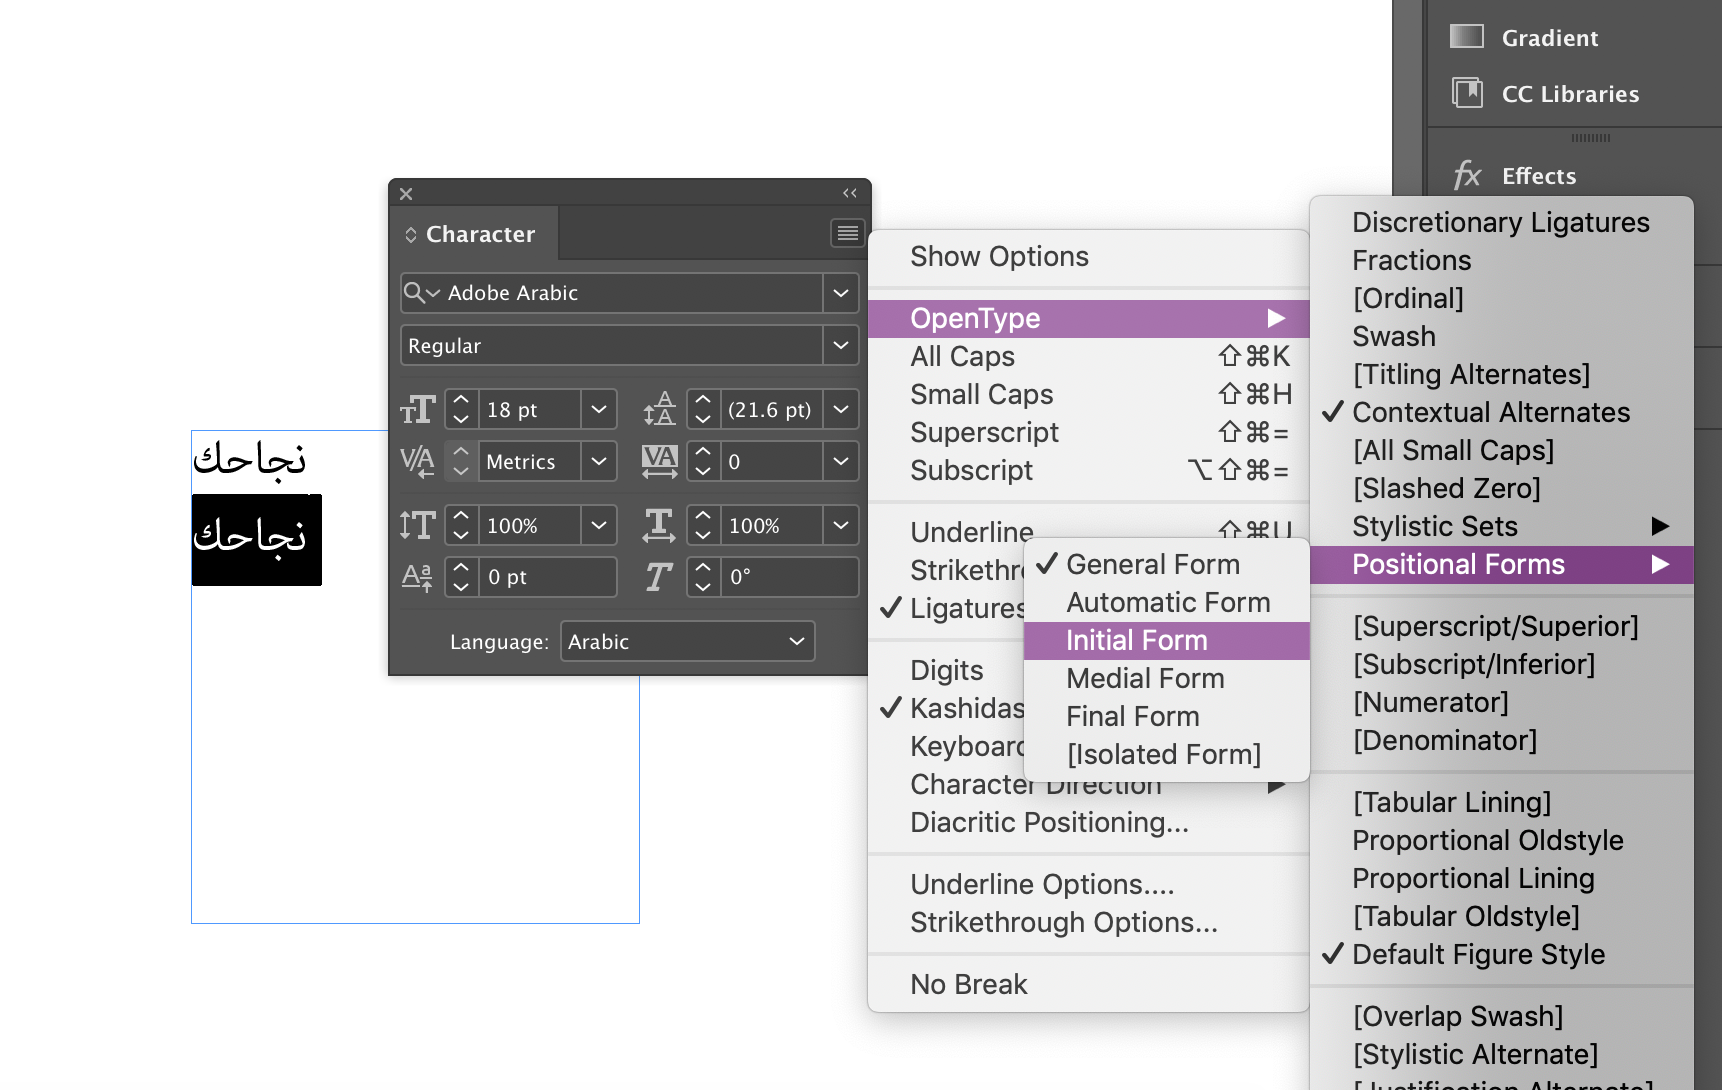Click the leading icon in Character panel
The image size is (1722, 1090).
click(x=659, y=410)
